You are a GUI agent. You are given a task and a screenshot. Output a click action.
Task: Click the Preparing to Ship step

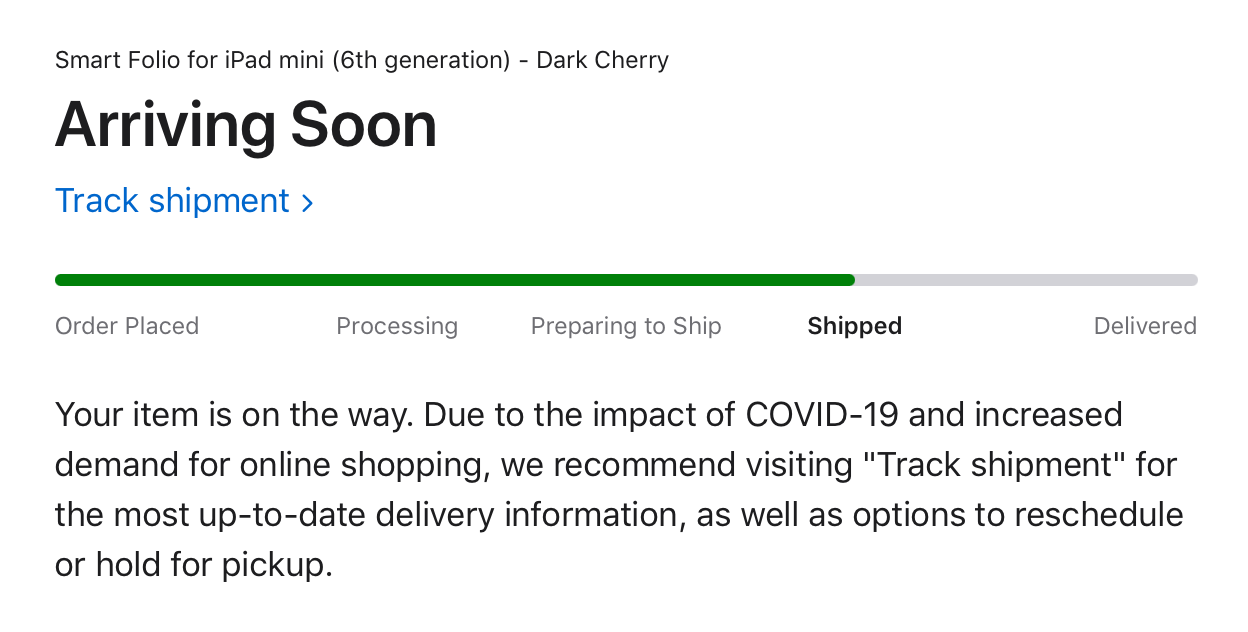click(x=626, y=326)
